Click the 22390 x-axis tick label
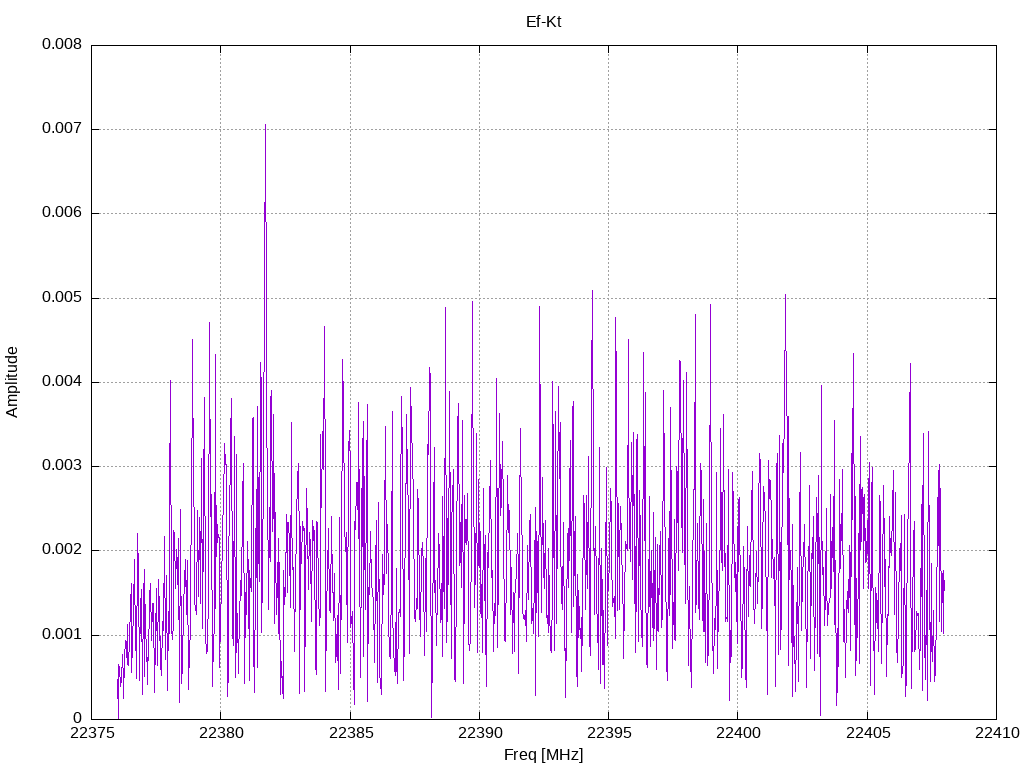 [x=479, y=733]
